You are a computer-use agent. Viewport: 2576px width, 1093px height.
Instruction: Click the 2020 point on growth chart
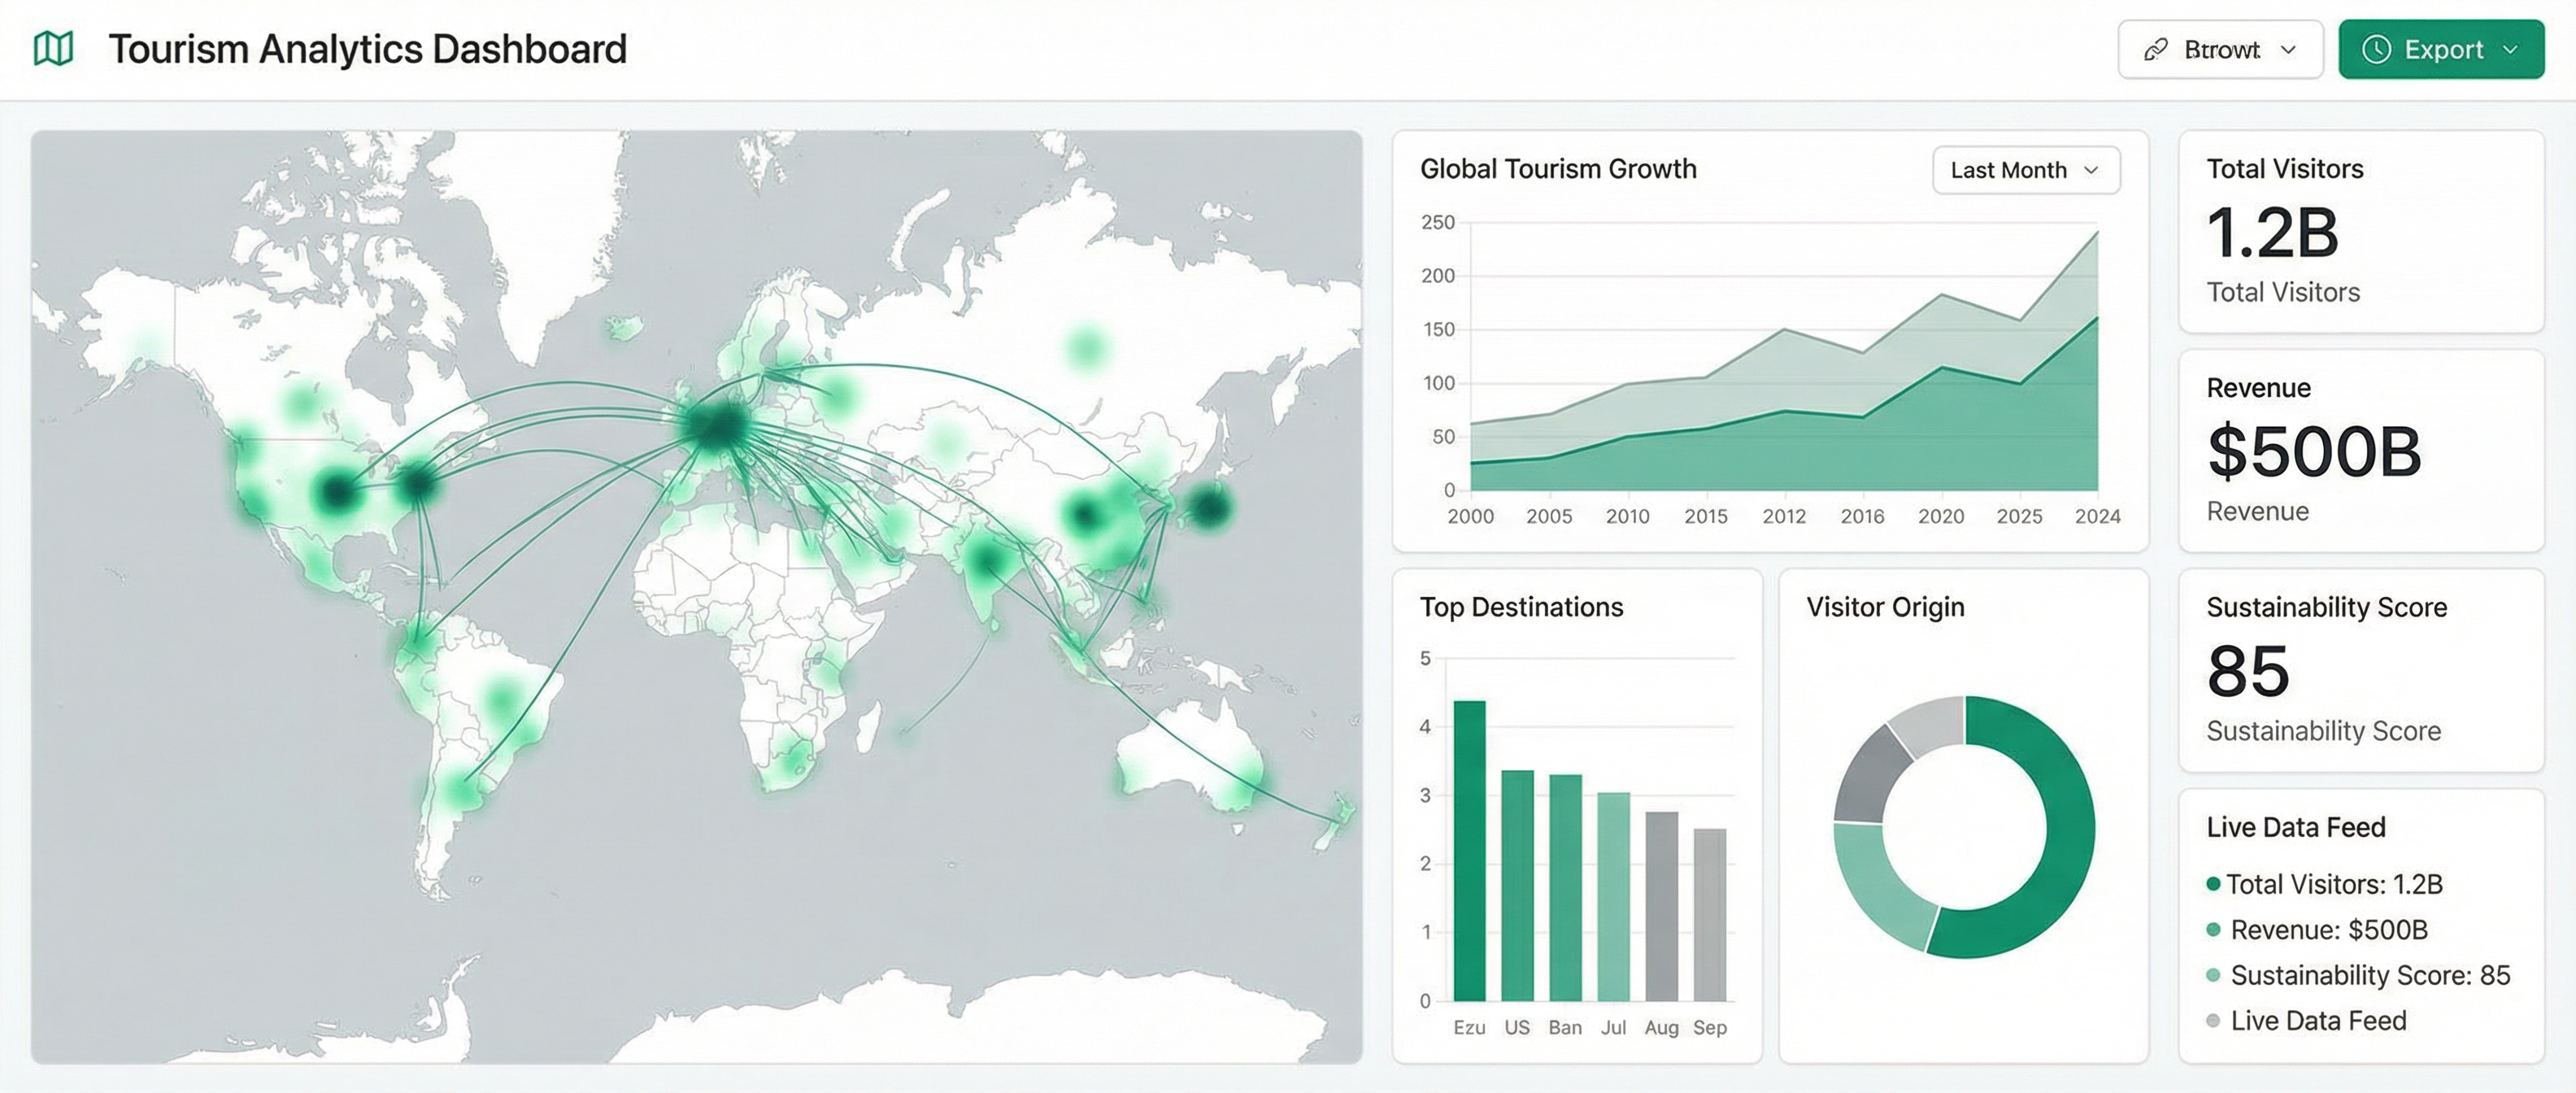(x=1941, y=367)
